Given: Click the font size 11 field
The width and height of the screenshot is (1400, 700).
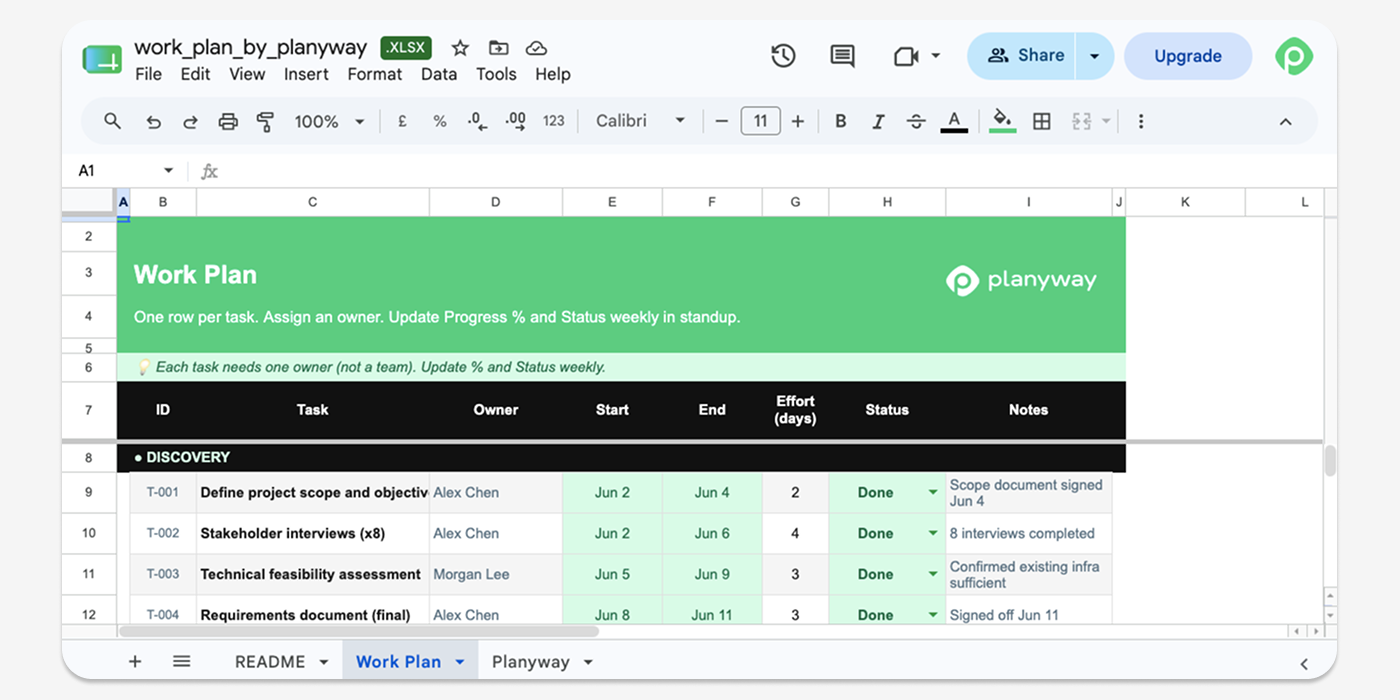Looking at the screenshot, I should click(x=760, y=121).
